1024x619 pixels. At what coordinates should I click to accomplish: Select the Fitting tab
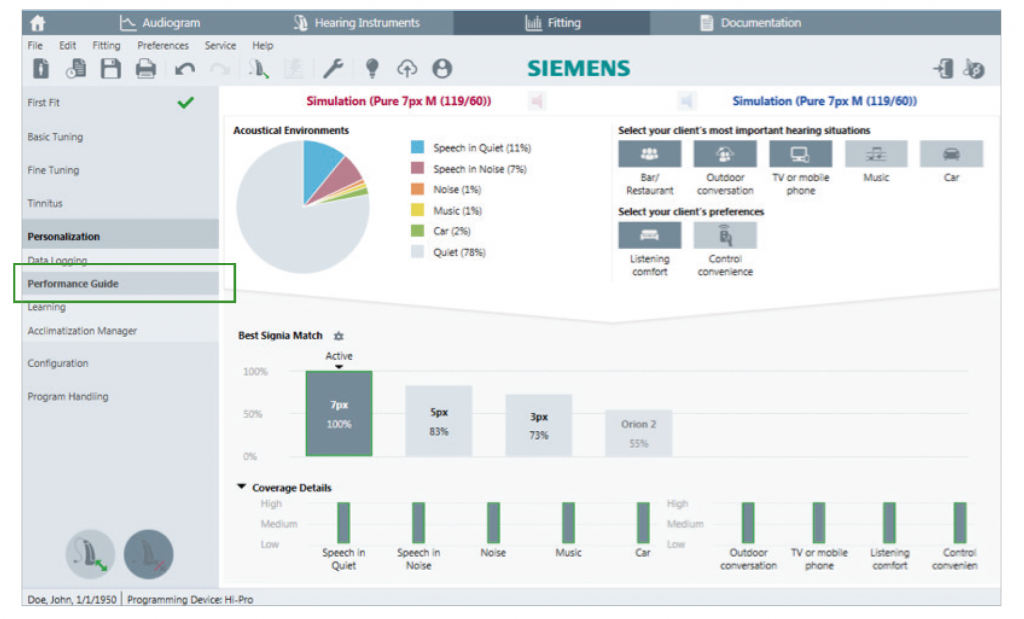pos(552,23)
